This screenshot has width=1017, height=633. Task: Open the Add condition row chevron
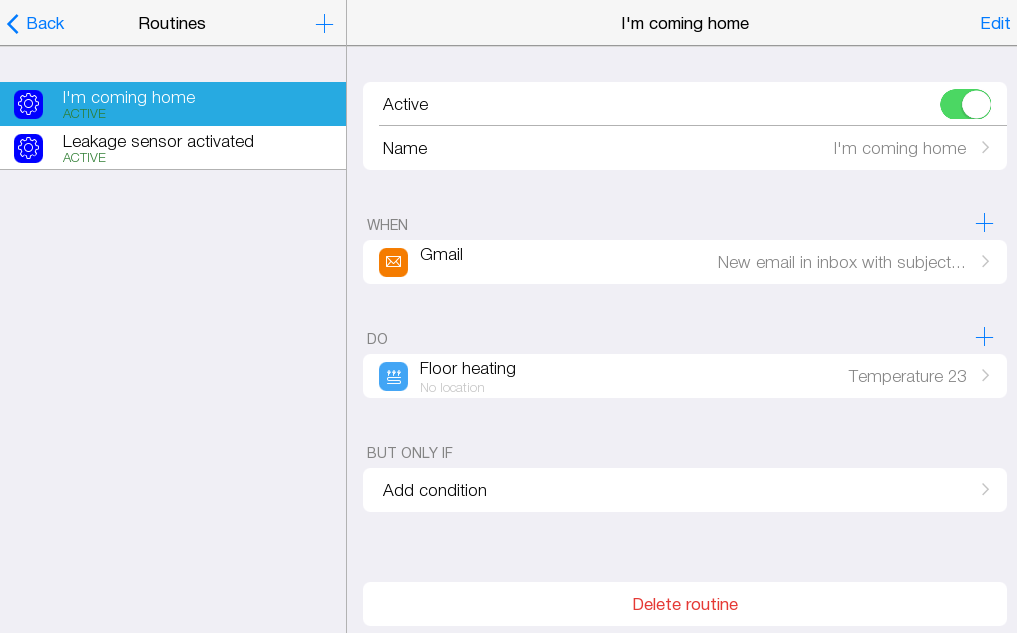[985, 490]
